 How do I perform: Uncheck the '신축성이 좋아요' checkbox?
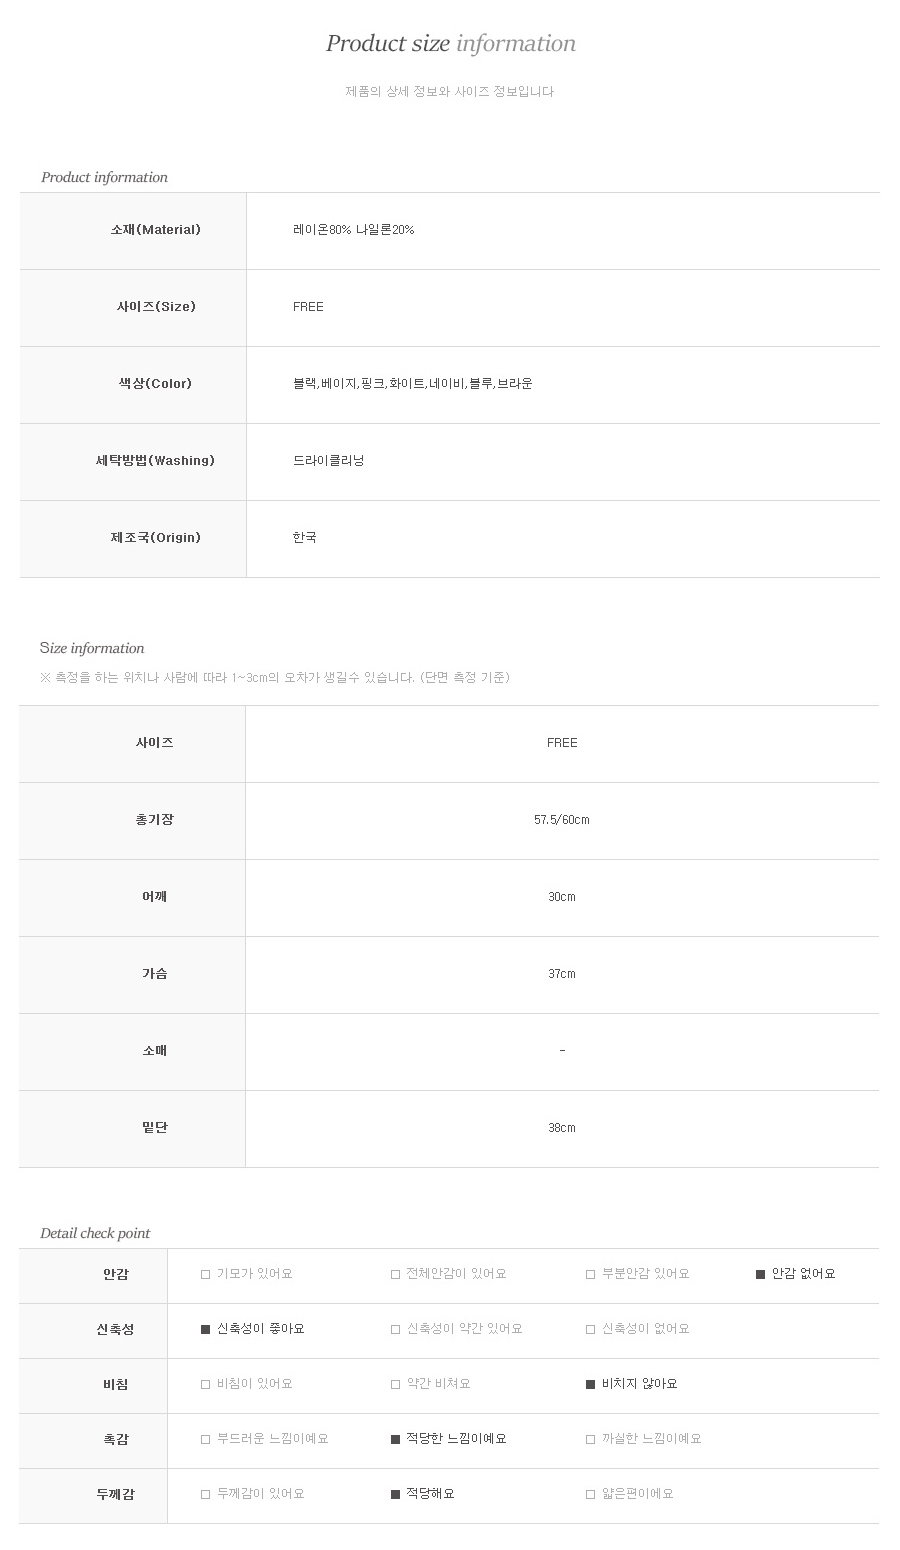[206, 1330]
